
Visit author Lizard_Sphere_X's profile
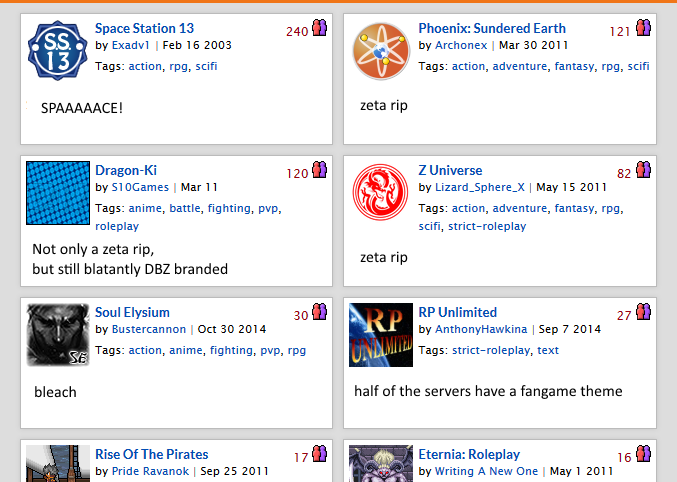coord(479,187)
